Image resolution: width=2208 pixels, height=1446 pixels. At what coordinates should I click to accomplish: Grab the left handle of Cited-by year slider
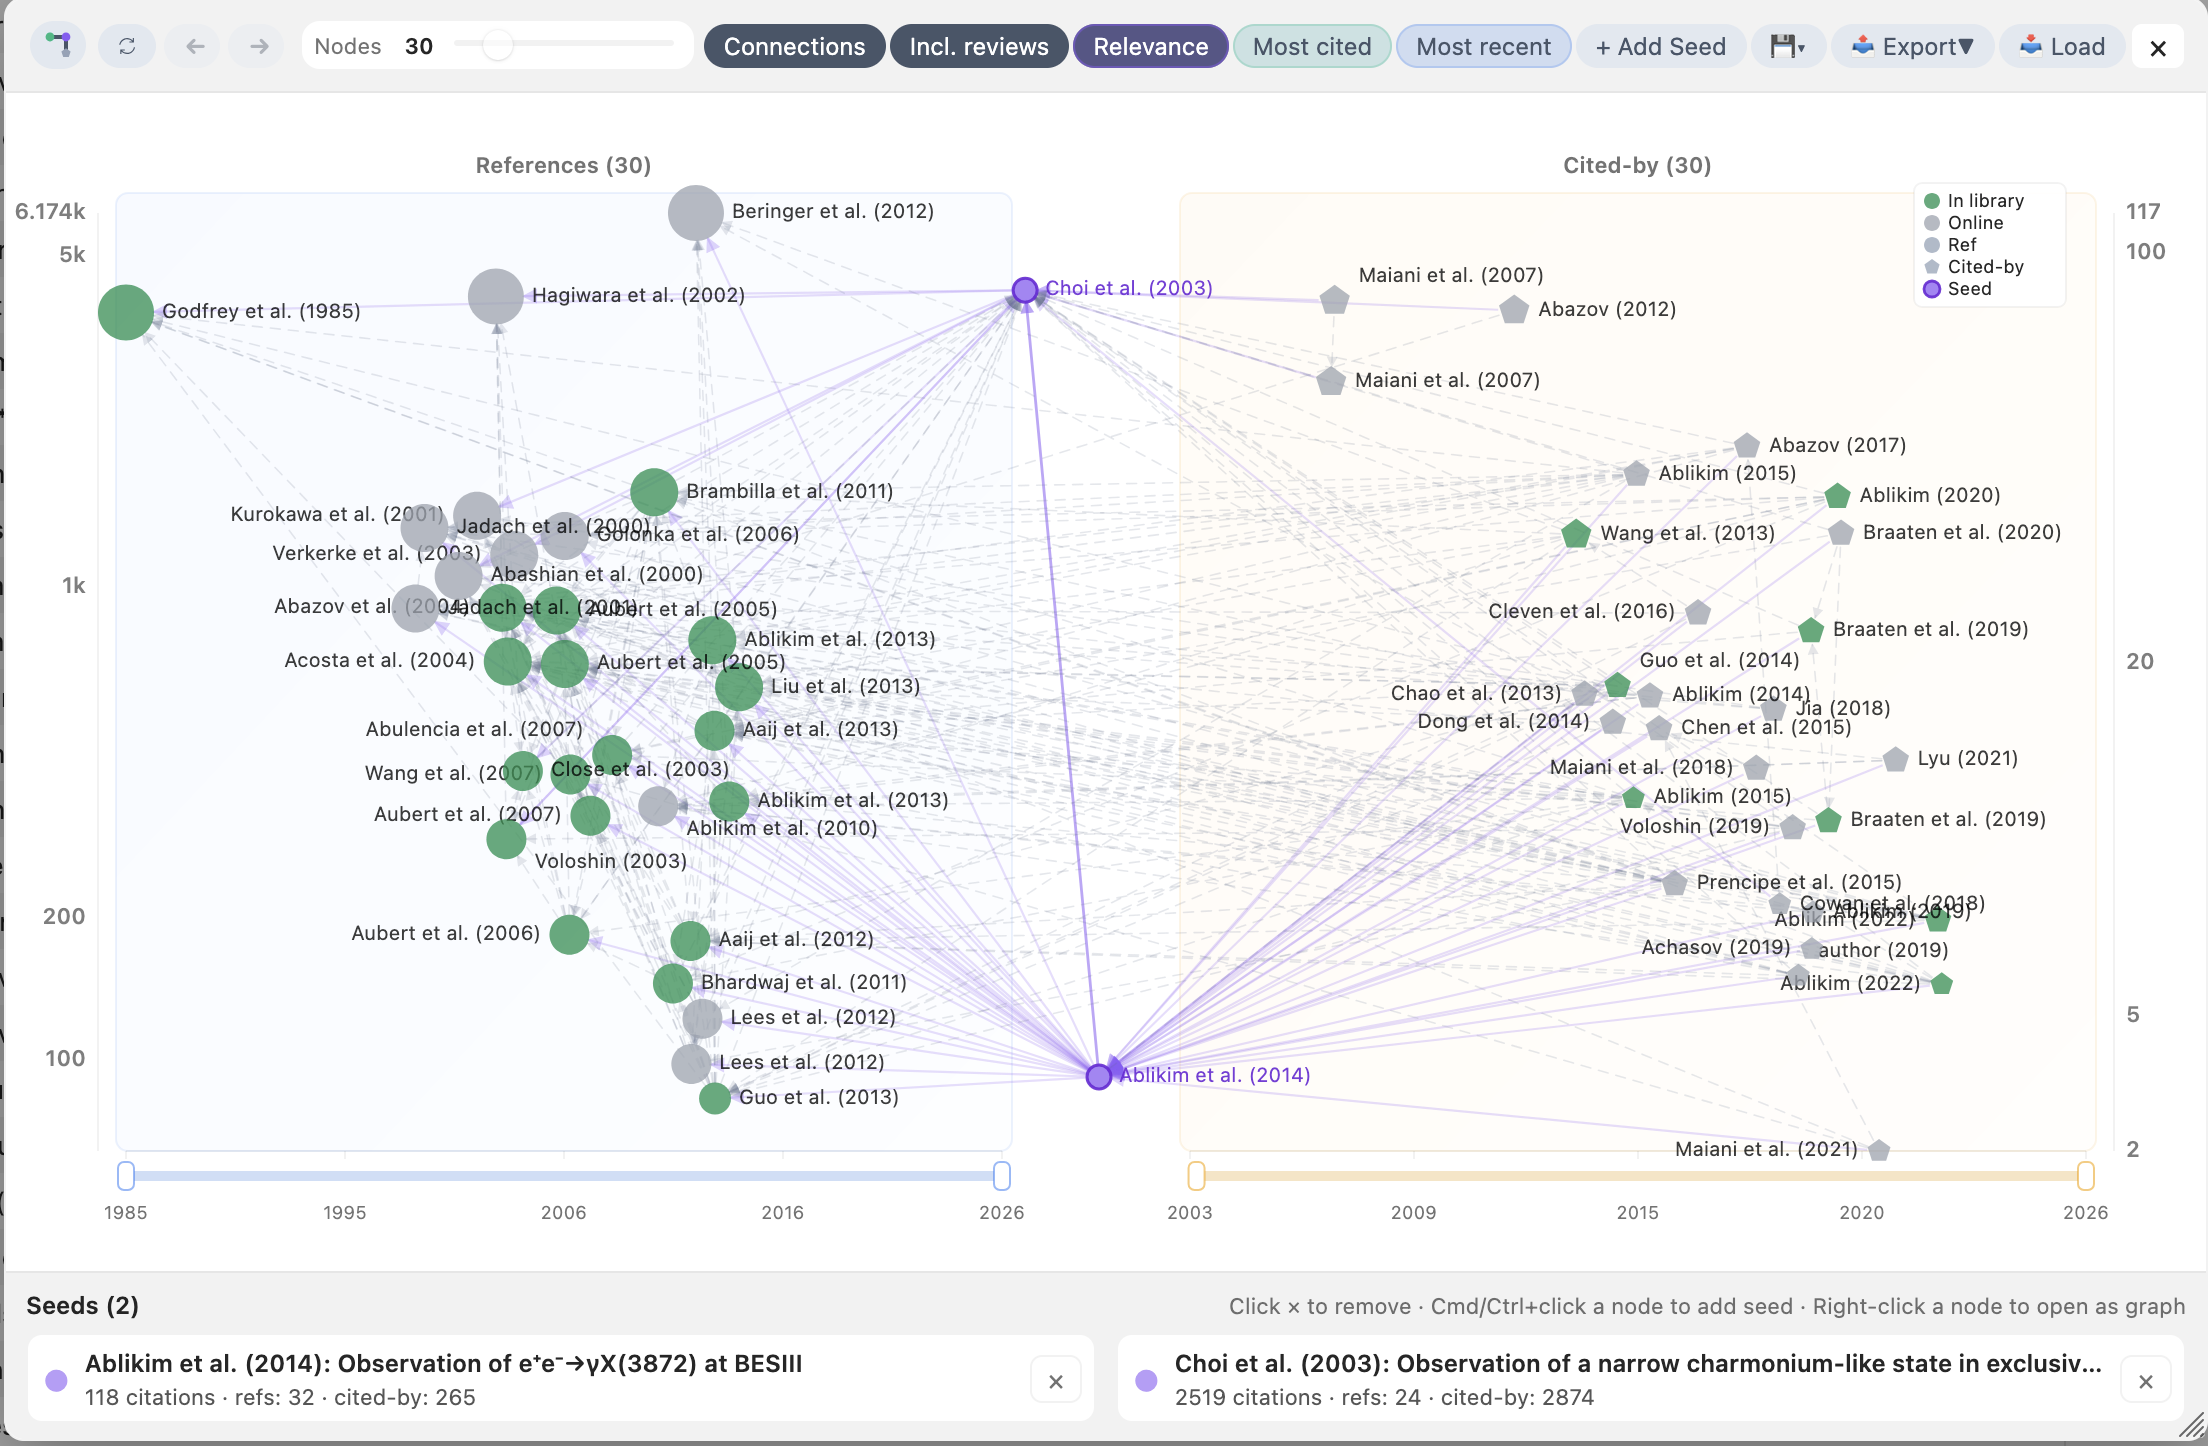tap(1196, 1175)
